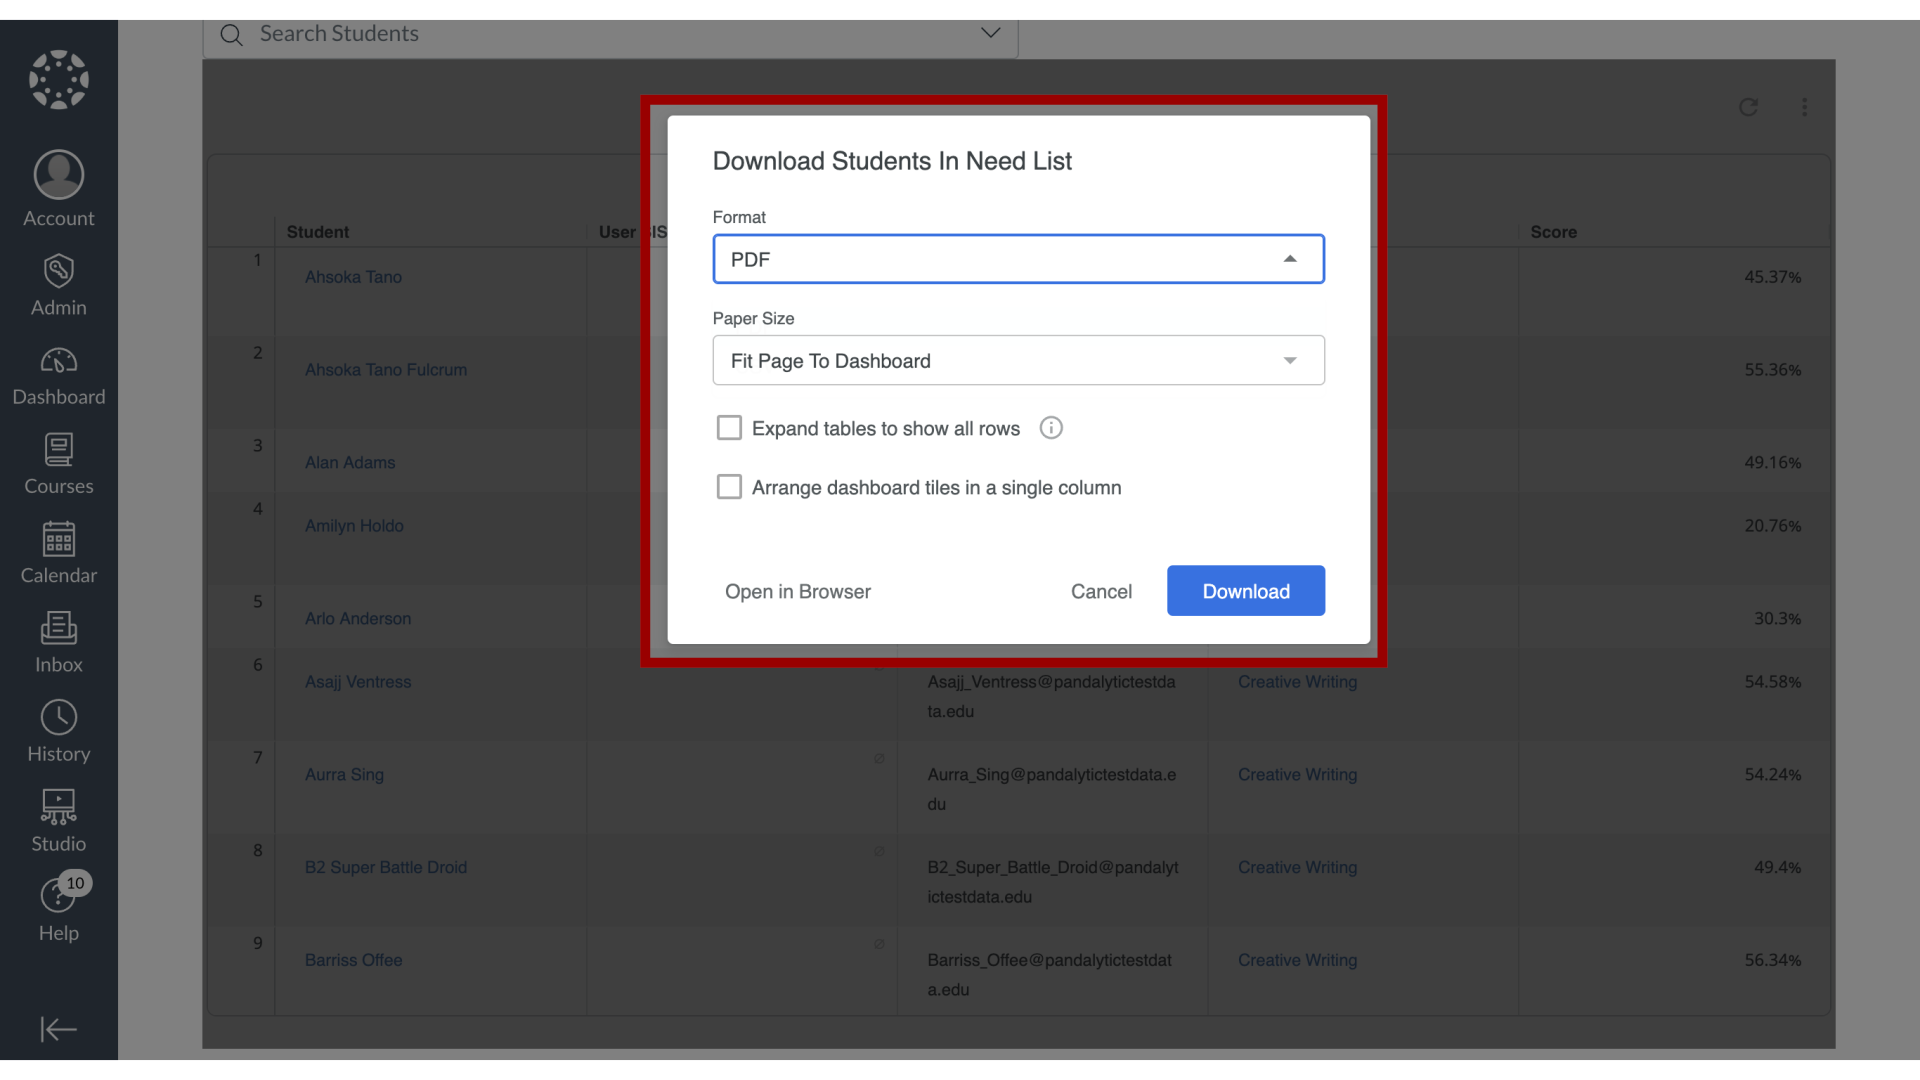Image resolution: width=1920 pixels, height=1080 pixels.
Task: Click the Format PDF dropdown arrow
Action: pos(1290,258)
